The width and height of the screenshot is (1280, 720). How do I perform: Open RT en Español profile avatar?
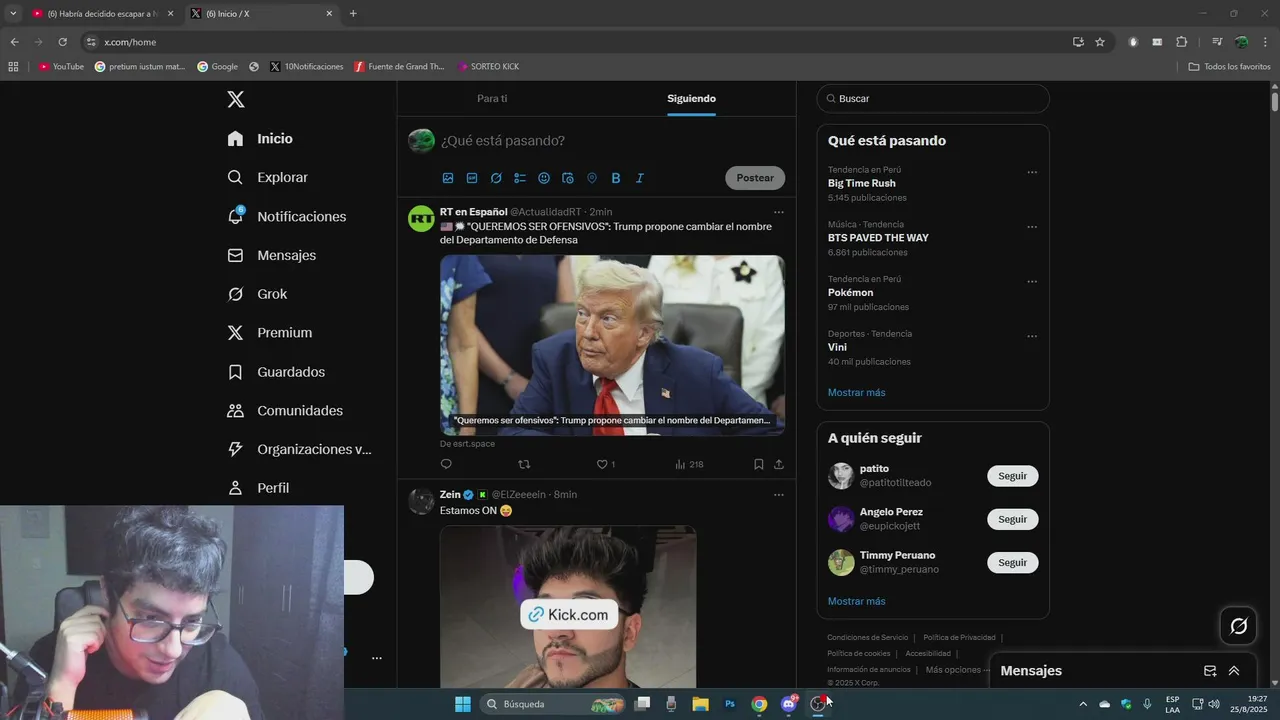(421, 218)
